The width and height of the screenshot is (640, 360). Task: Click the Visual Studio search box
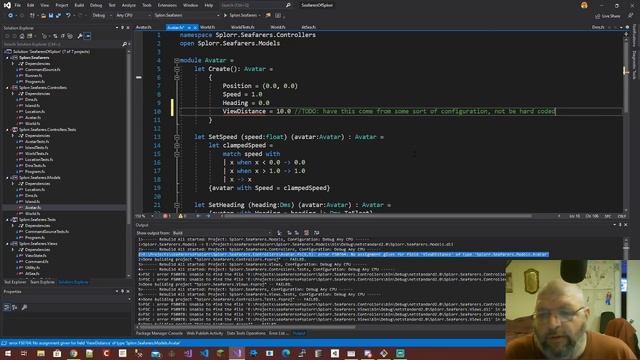click(x=255, y=5)
